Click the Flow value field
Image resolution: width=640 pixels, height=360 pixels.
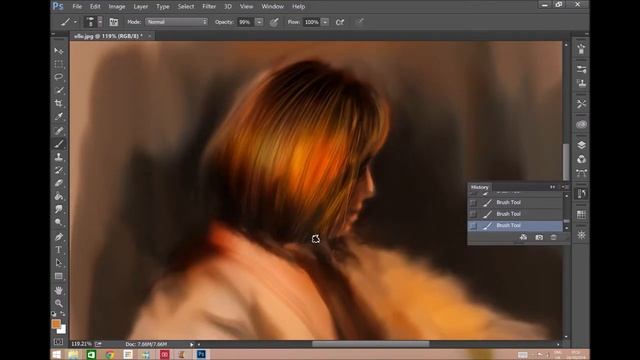(311, 22)
